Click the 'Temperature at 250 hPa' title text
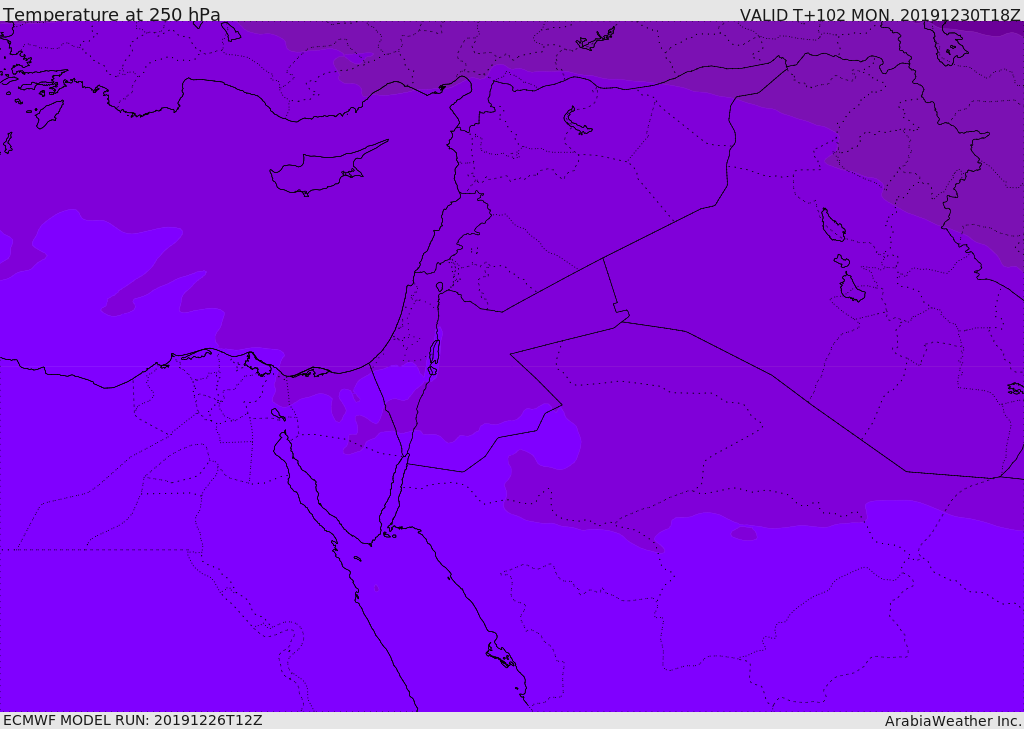1024x729 pixels. (x=112, y=14)
